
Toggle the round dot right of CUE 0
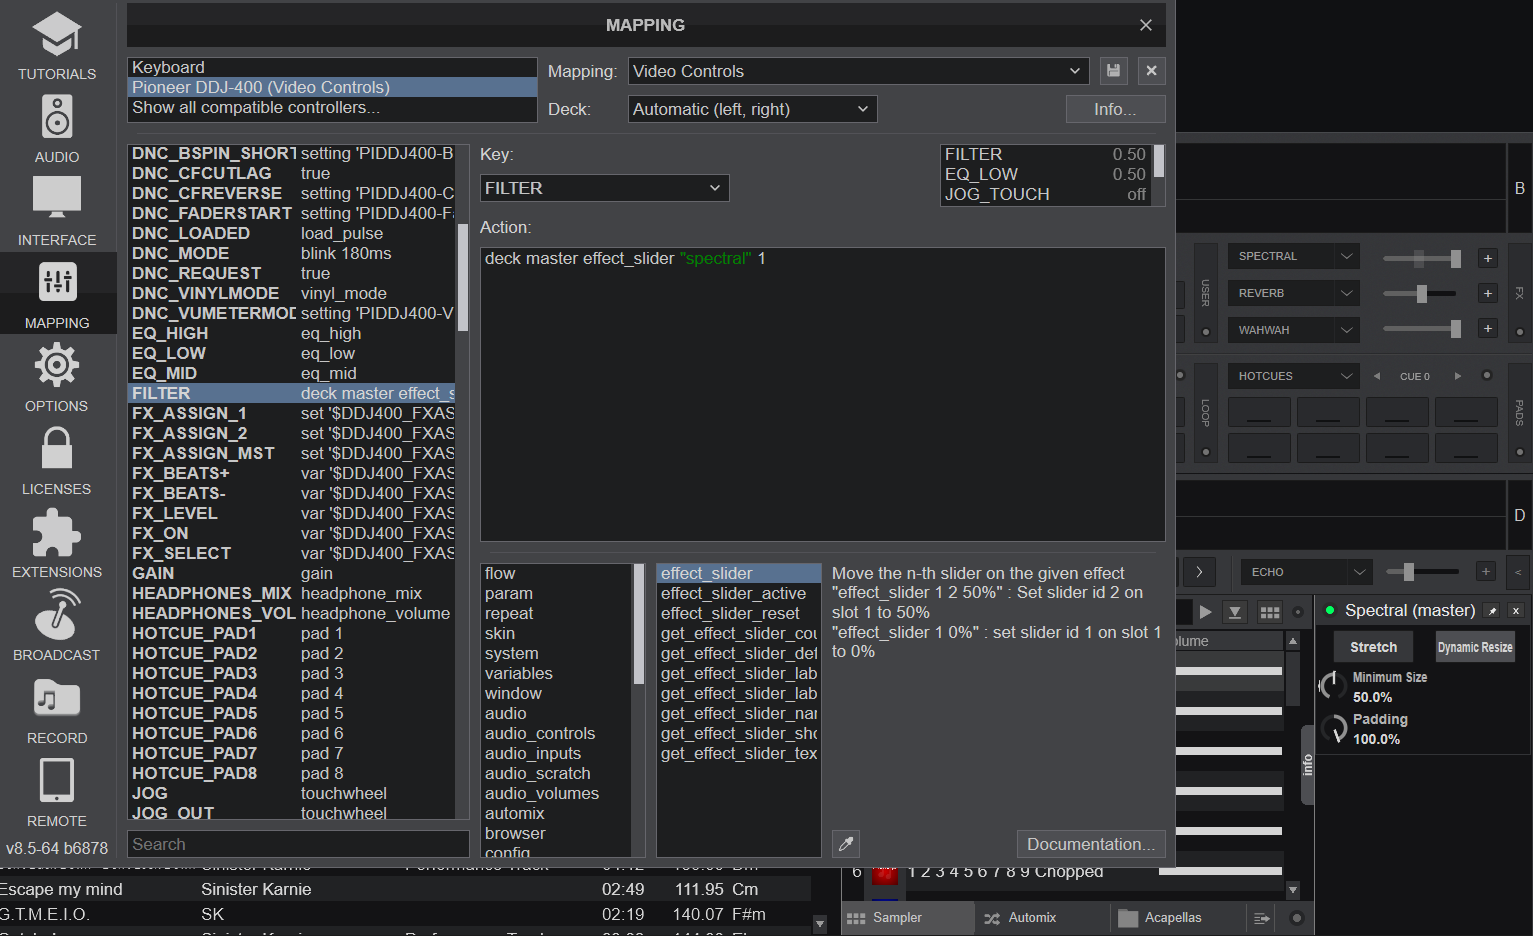(1487, 376)
